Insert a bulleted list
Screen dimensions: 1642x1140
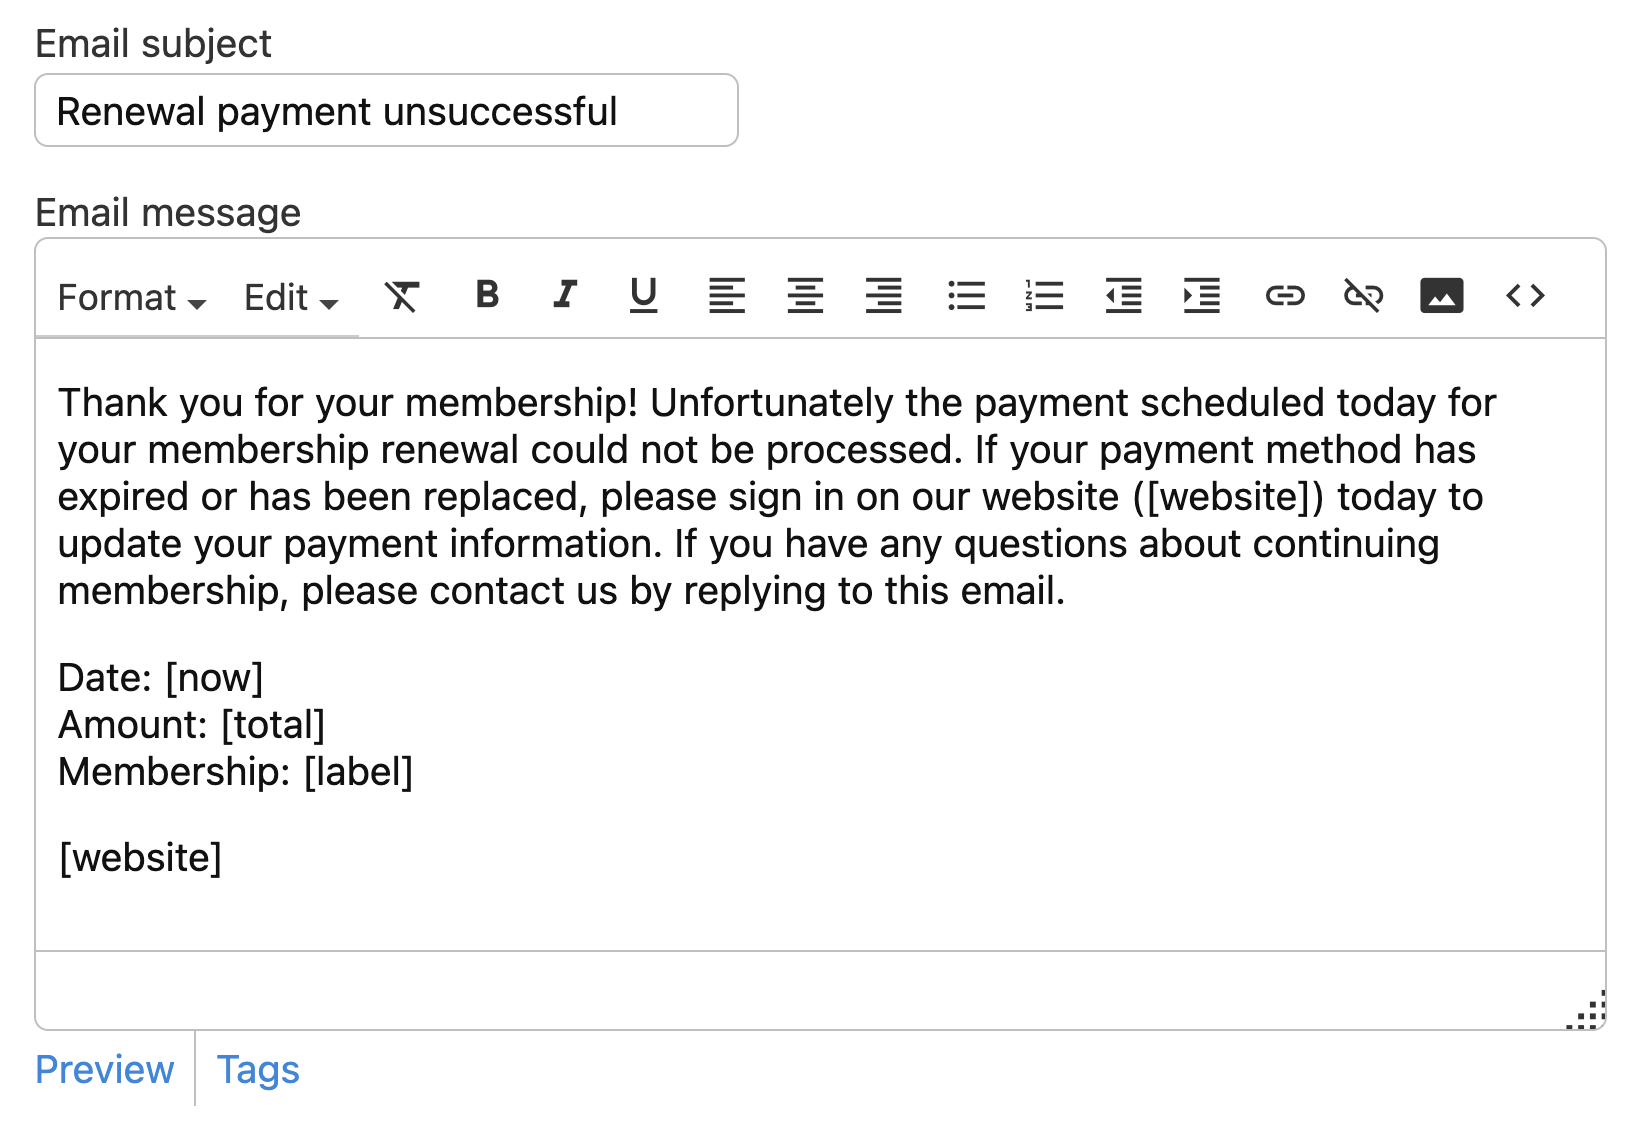[966, 296]
